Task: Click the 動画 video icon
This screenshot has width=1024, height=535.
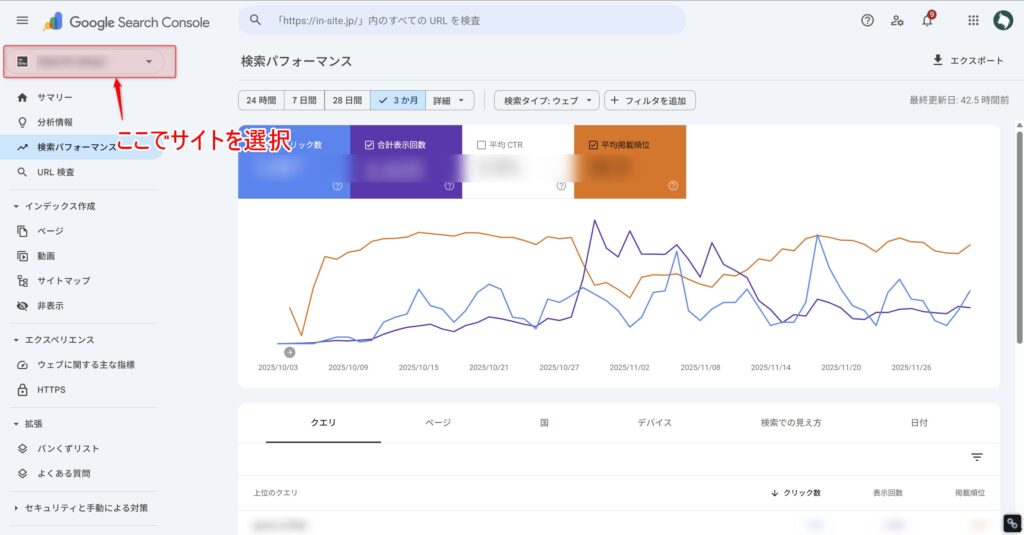Action: click(x=22, y=256)
